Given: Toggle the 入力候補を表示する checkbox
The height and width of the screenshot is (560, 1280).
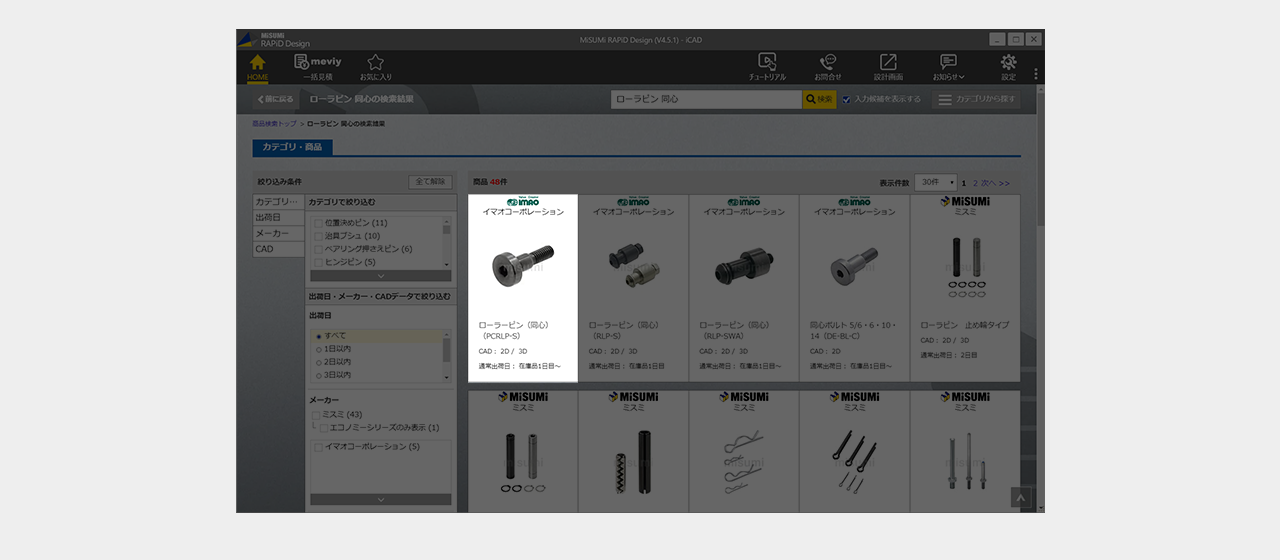Looking at the screenshot, I should point(847,100).
